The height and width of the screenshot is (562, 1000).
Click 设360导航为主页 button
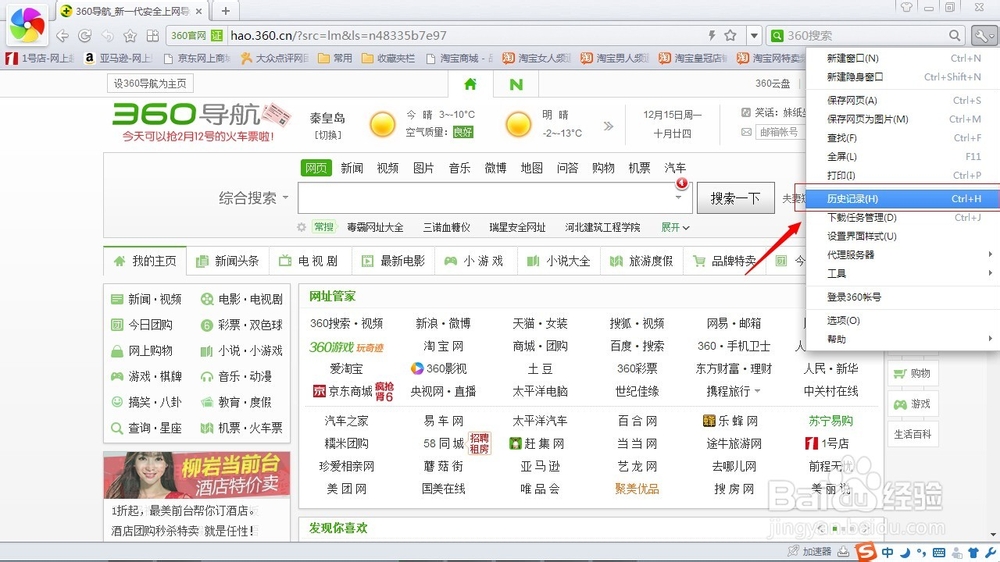[150, 84]
